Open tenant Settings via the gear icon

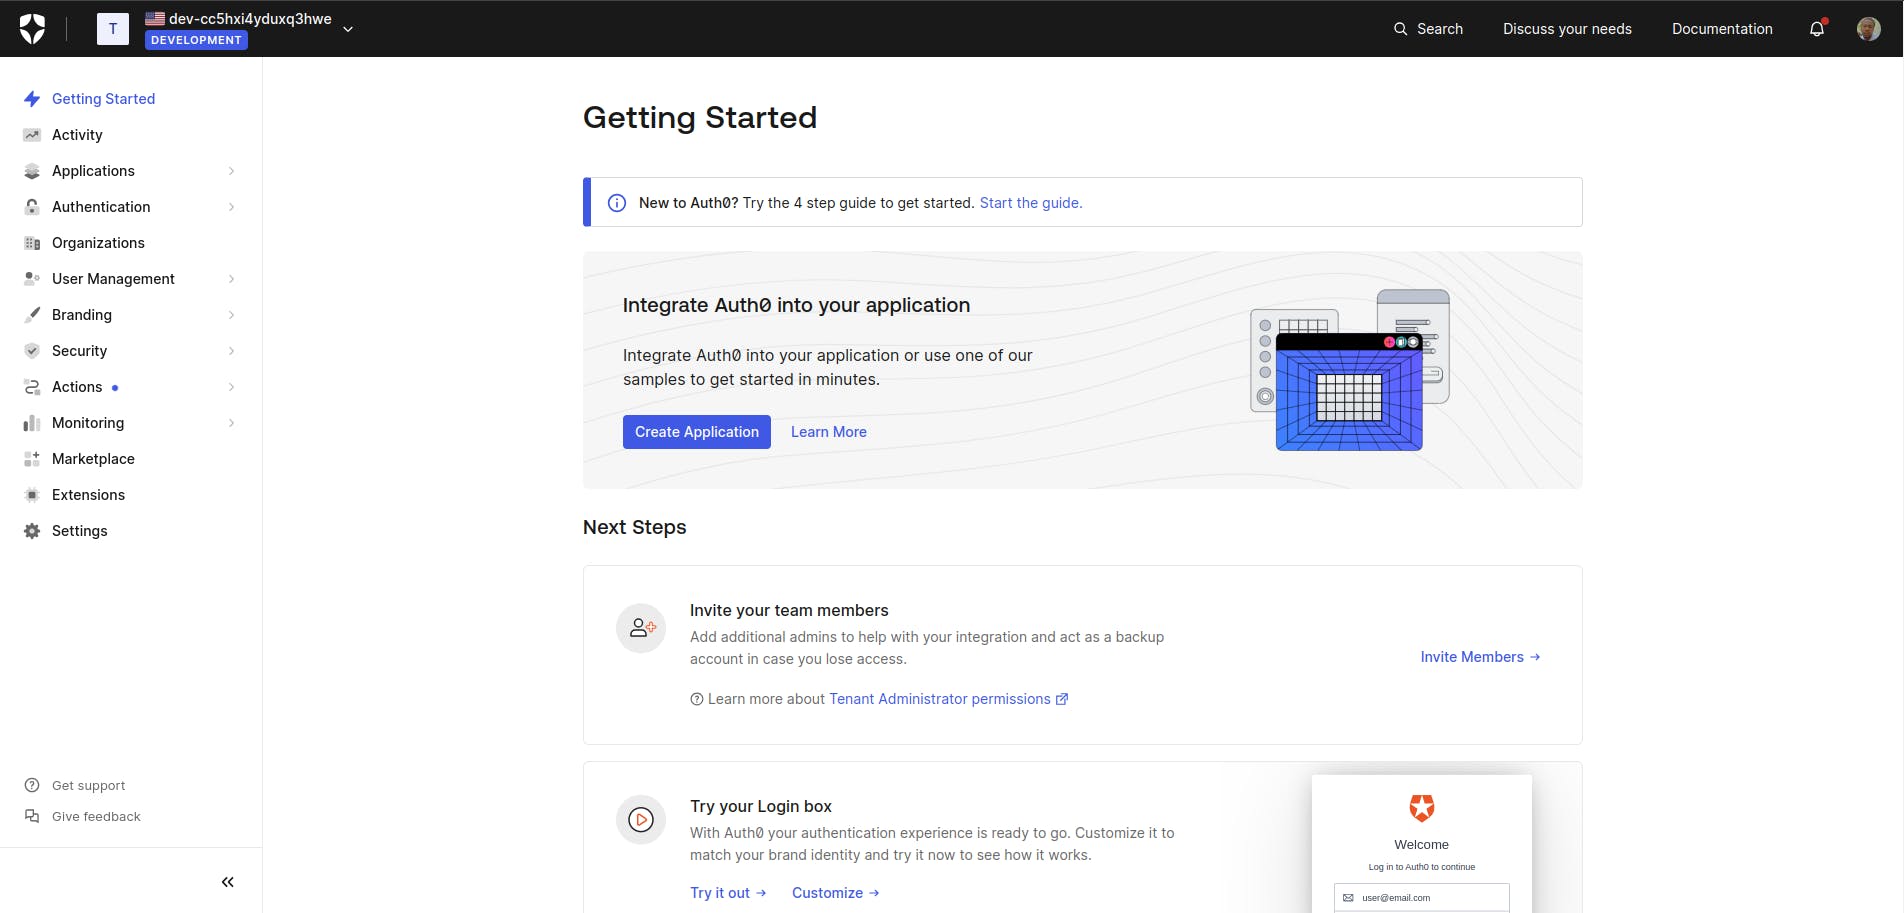tap(80, 531)
